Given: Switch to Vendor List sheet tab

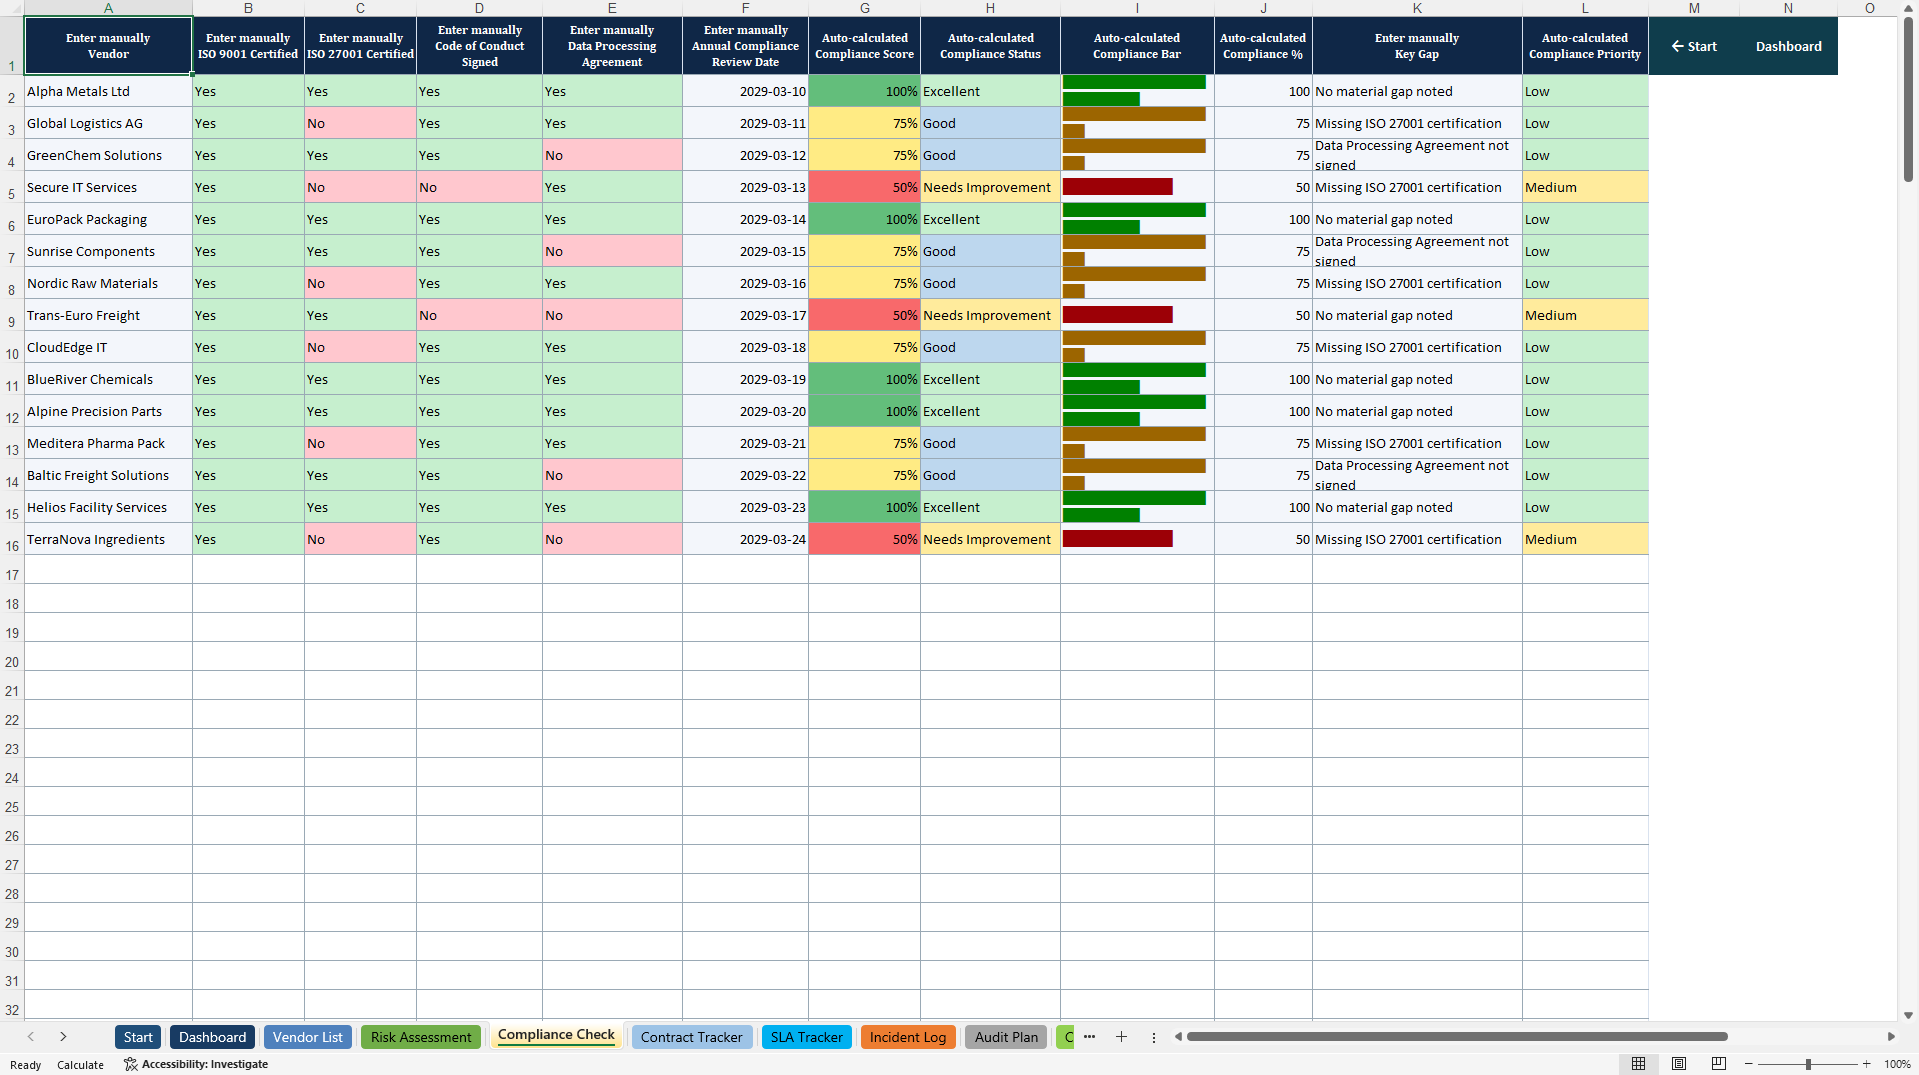Looking at the screenshot, I should coord(307,1037).
